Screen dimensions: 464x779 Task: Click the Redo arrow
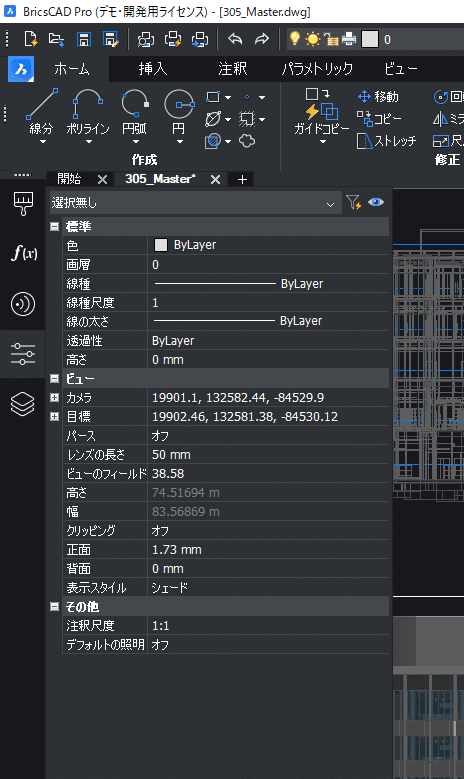261,39
